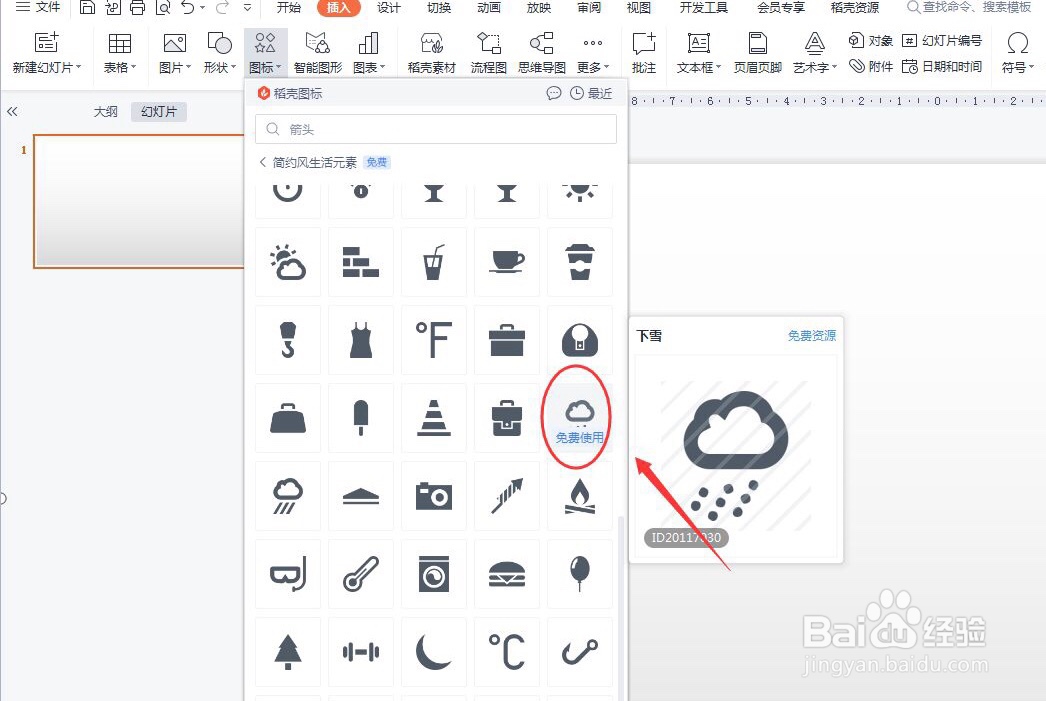Expand the 新建幻灯片 dropdown arrow
Screen dimensions: 1046x701
click(79, 67)
